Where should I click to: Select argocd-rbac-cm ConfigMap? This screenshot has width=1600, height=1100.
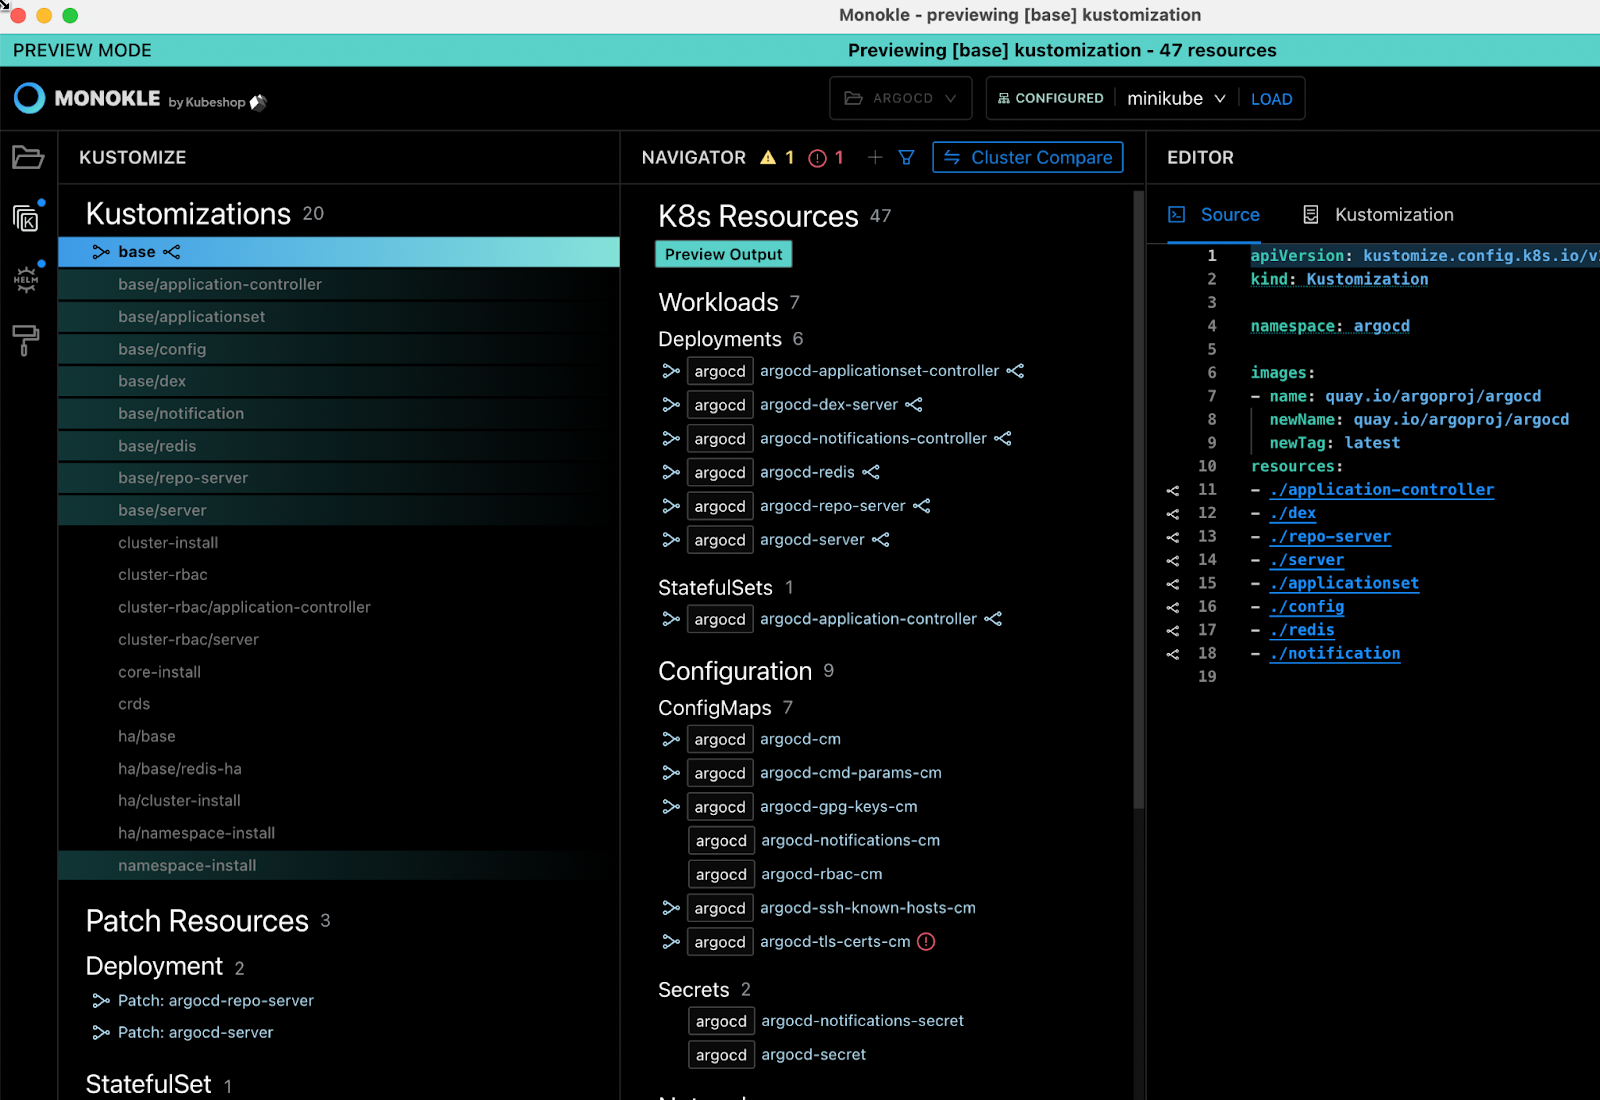[822, 874]
